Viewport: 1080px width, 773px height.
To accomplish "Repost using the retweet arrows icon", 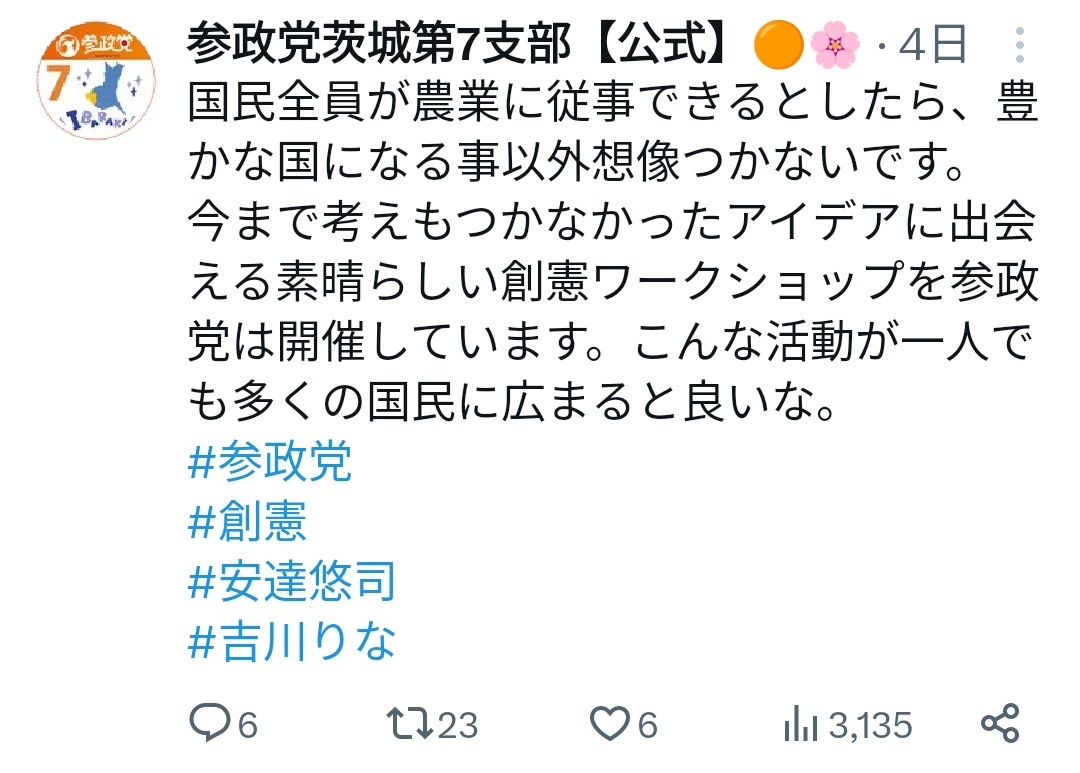I will coord(409,723).
